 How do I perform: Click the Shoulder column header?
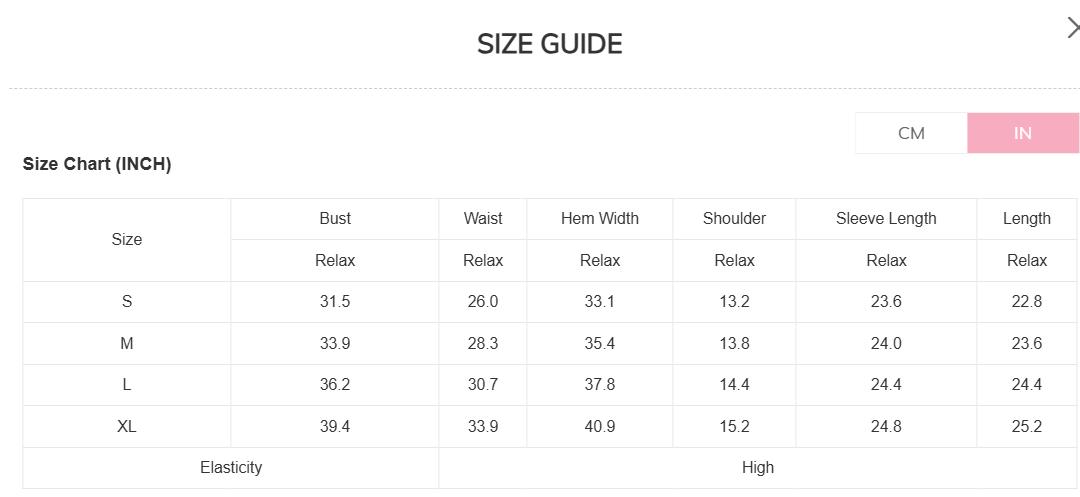pyautogui.click(x=734, y=219)
